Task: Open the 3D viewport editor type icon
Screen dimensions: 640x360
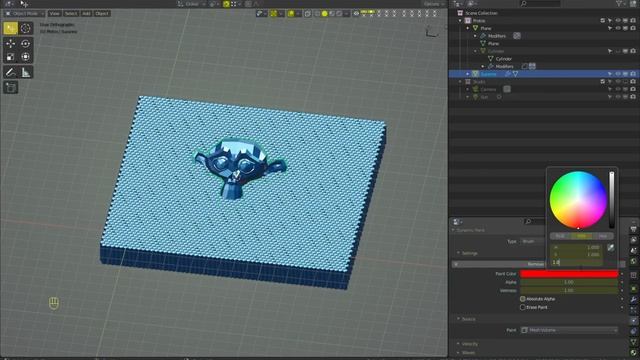Action: (x=9, y=4)
